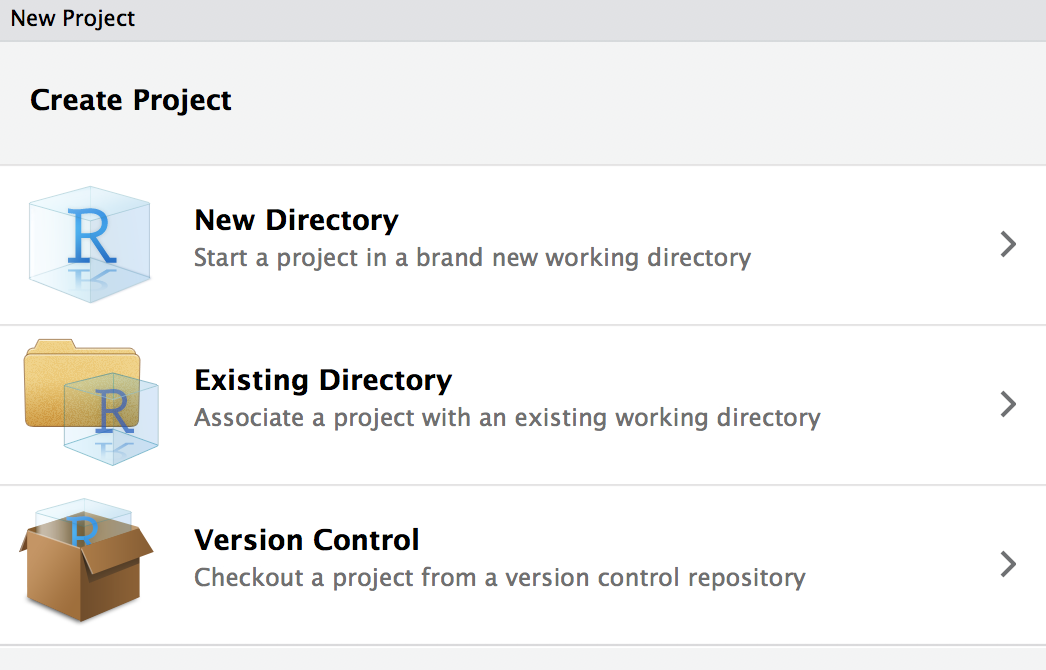Click the New Directory R cube icon

click(90, 245)
